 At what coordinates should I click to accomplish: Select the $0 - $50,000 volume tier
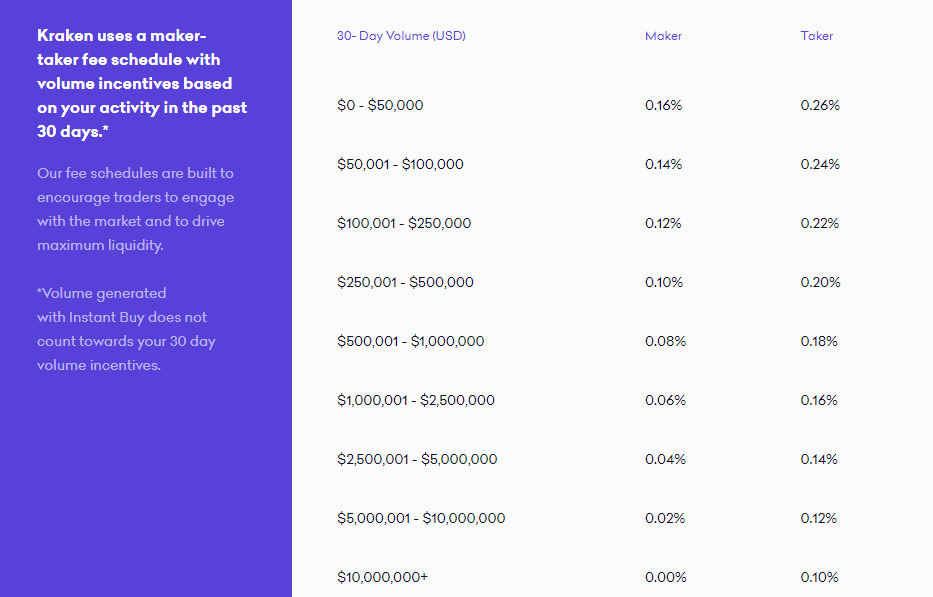380,105
